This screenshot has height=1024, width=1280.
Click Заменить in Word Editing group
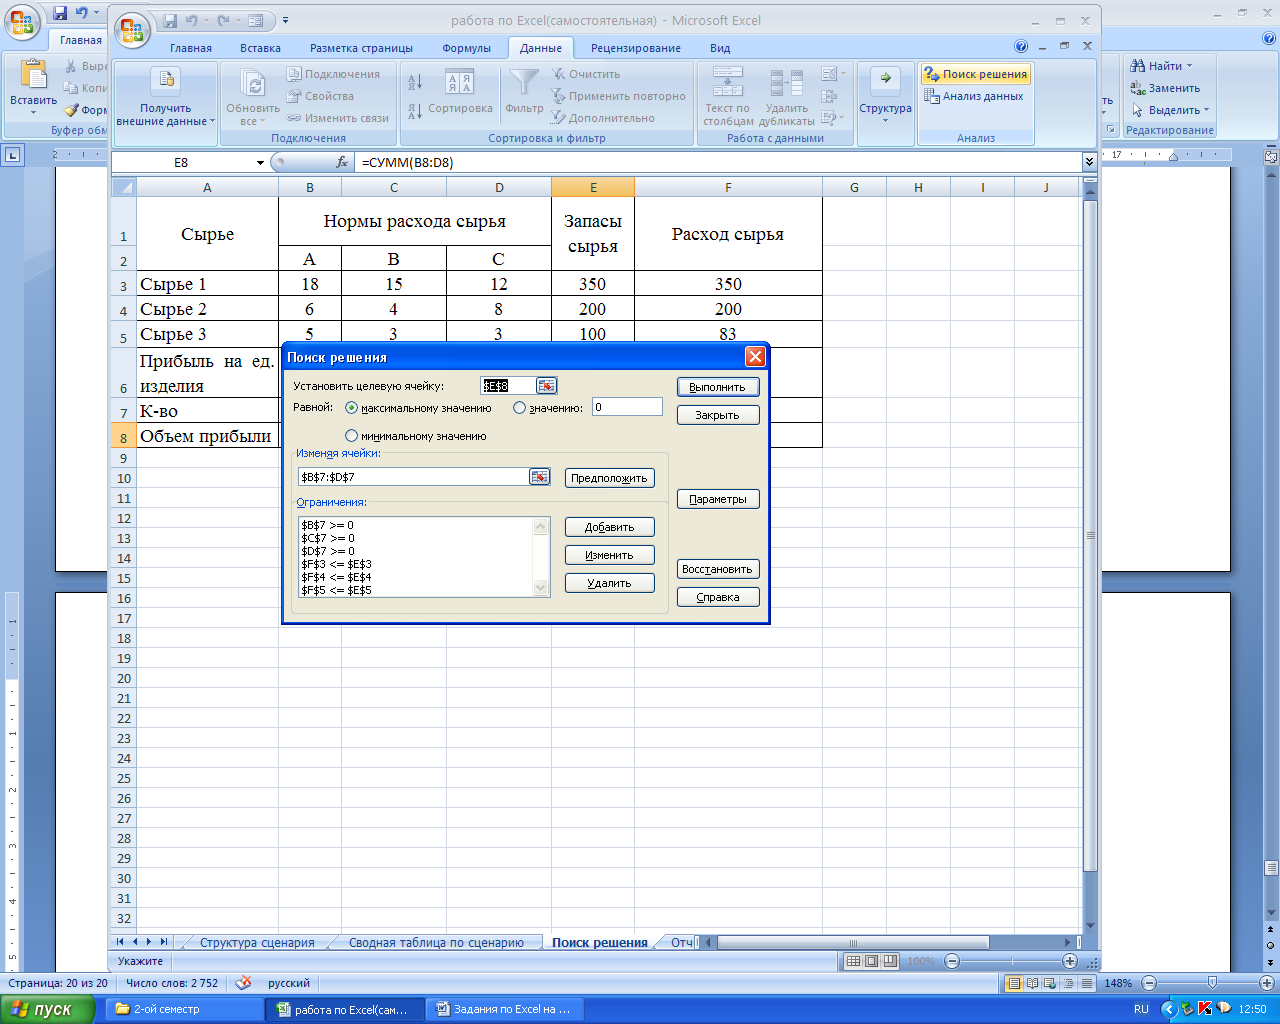[x=1165, y=88]
